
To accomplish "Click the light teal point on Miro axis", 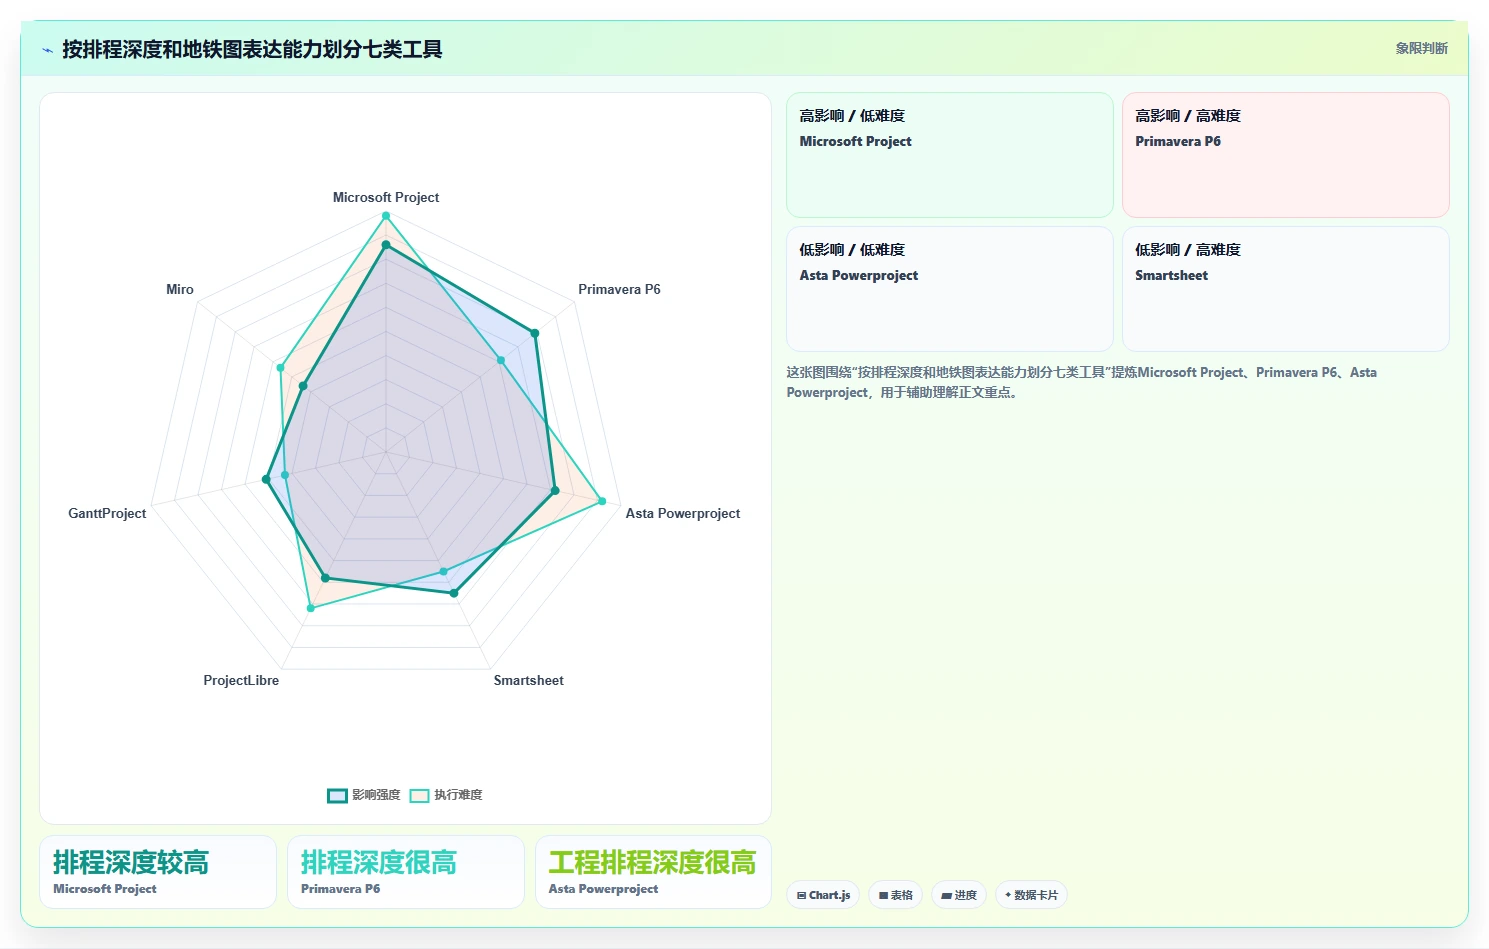I will [280, 368].
